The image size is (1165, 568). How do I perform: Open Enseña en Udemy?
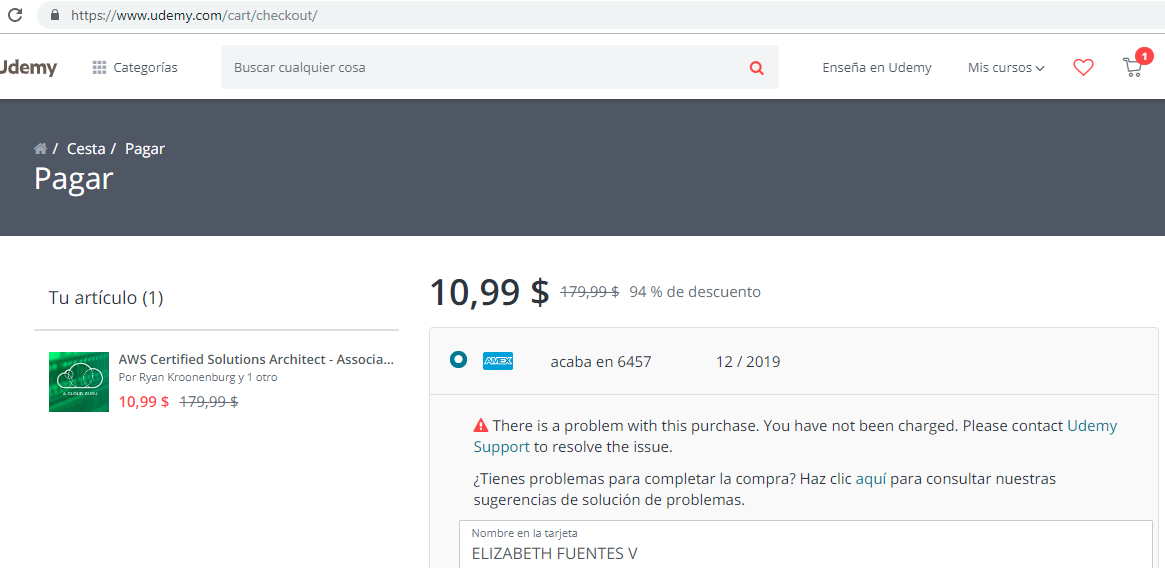[x=876, y=68]
